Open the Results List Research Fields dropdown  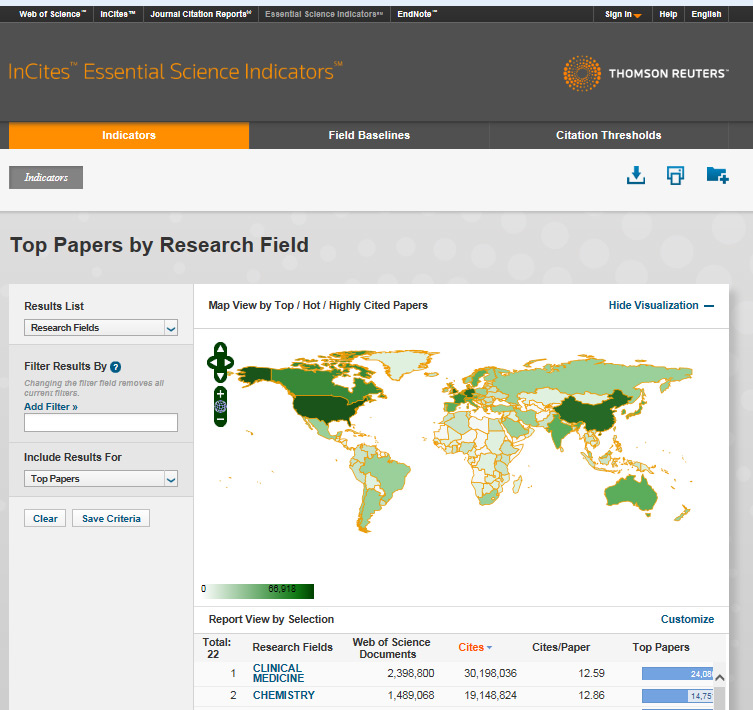click(101, 328)
